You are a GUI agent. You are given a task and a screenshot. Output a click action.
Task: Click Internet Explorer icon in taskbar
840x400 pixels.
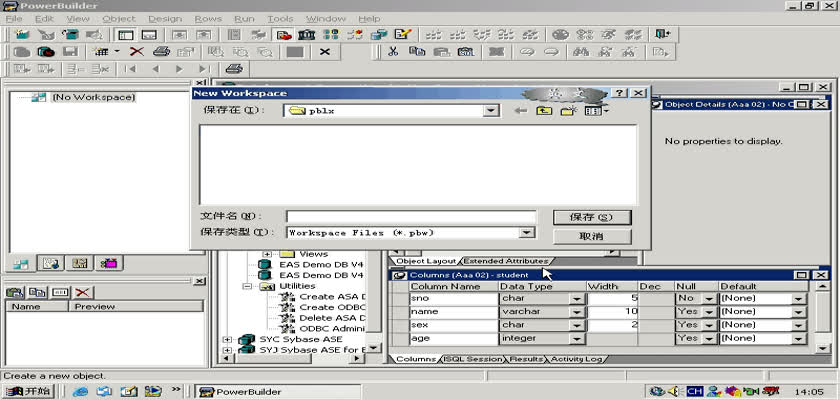tap(80, 391)
